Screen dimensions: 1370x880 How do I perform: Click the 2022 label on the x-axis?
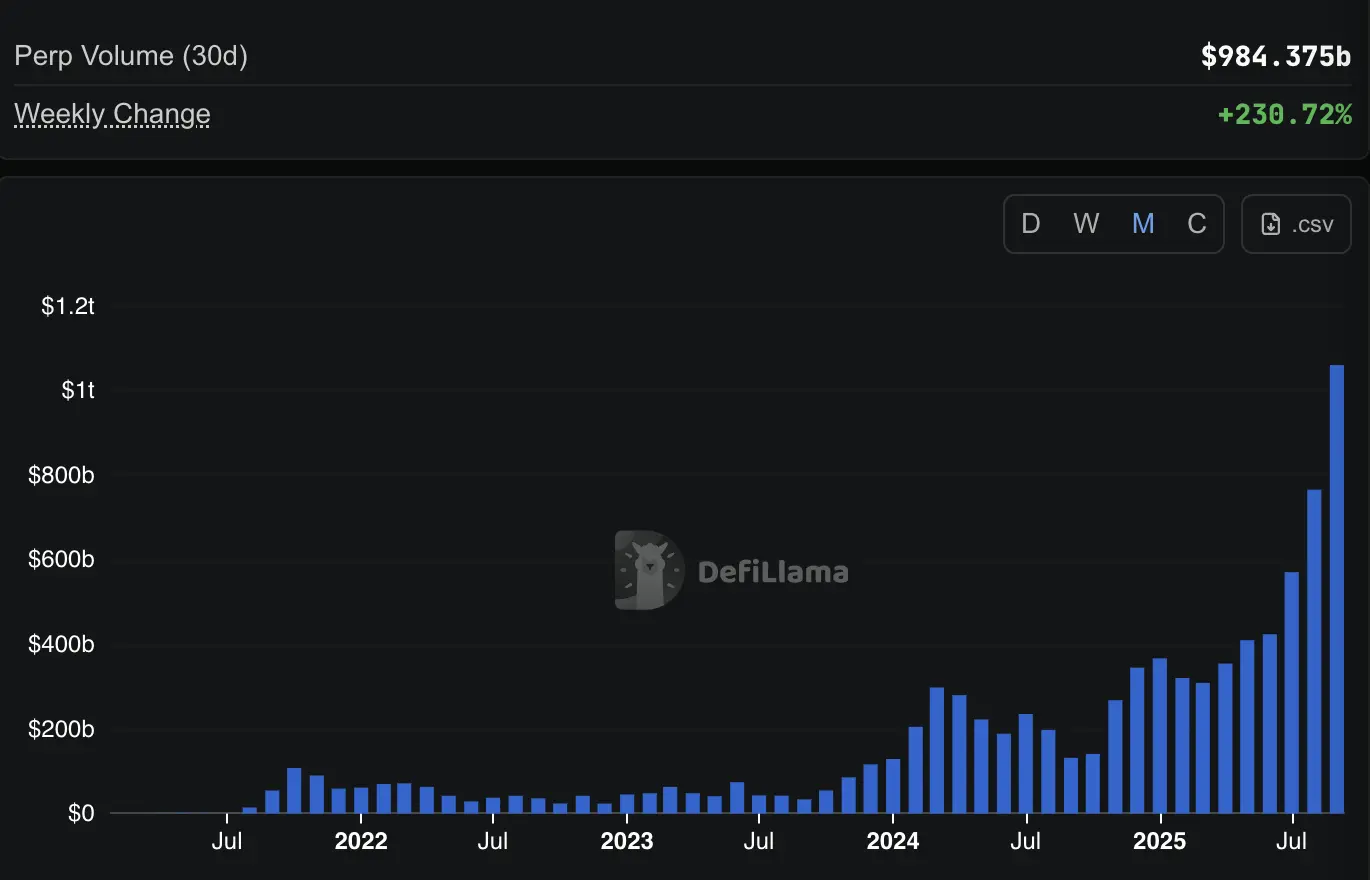point(361,841)
